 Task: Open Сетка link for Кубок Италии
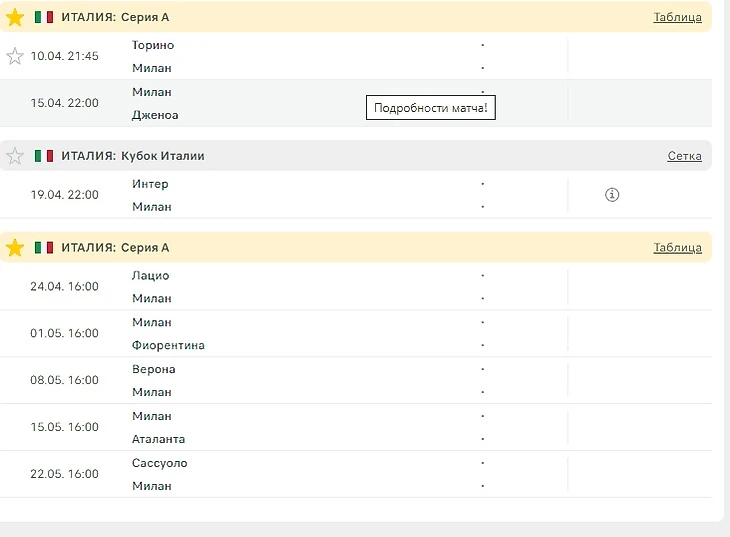point(684,156)
